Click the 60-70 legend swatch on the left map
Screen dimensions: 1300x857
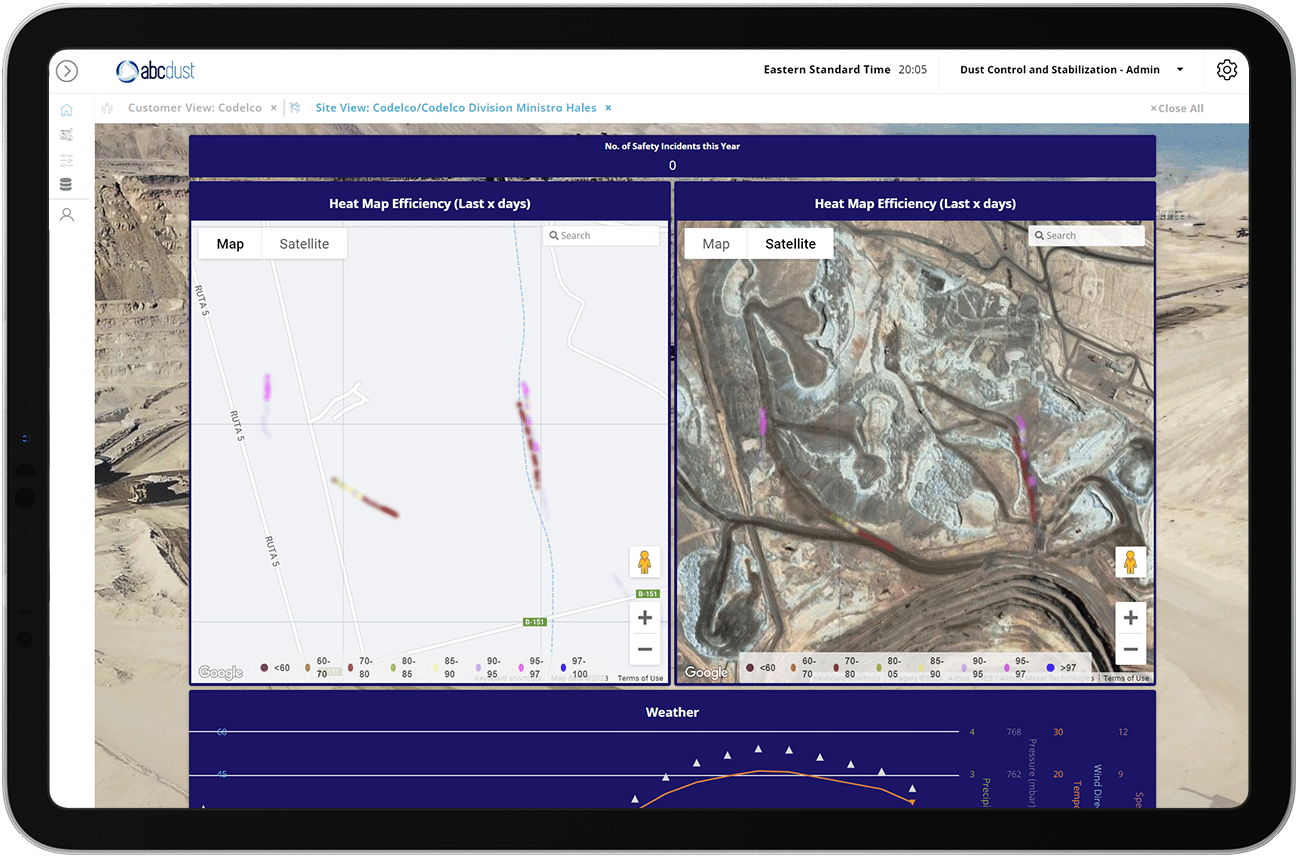coord(308,667)
